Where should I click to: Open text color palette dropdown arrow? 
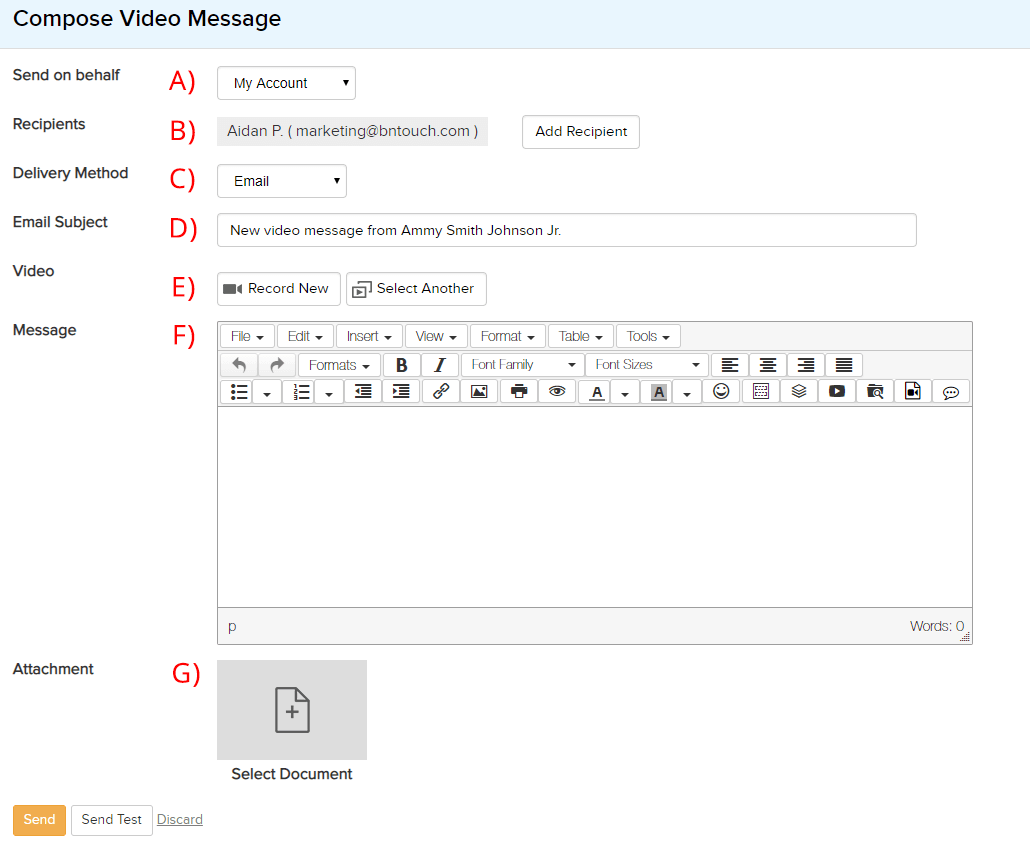pos(625,392)
